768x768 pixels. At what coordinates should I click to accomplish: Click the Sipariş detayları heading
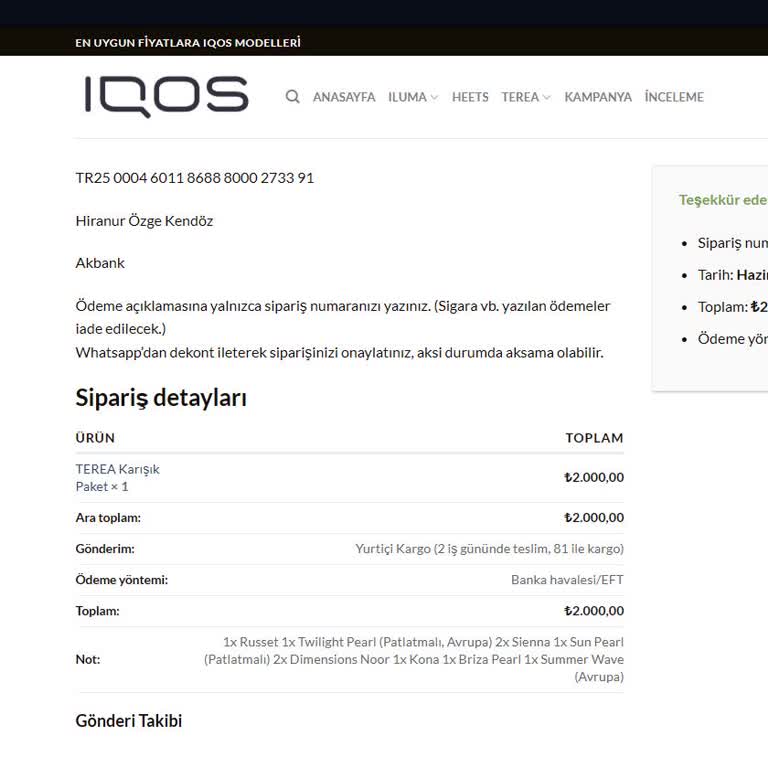(x=161, y=397)
